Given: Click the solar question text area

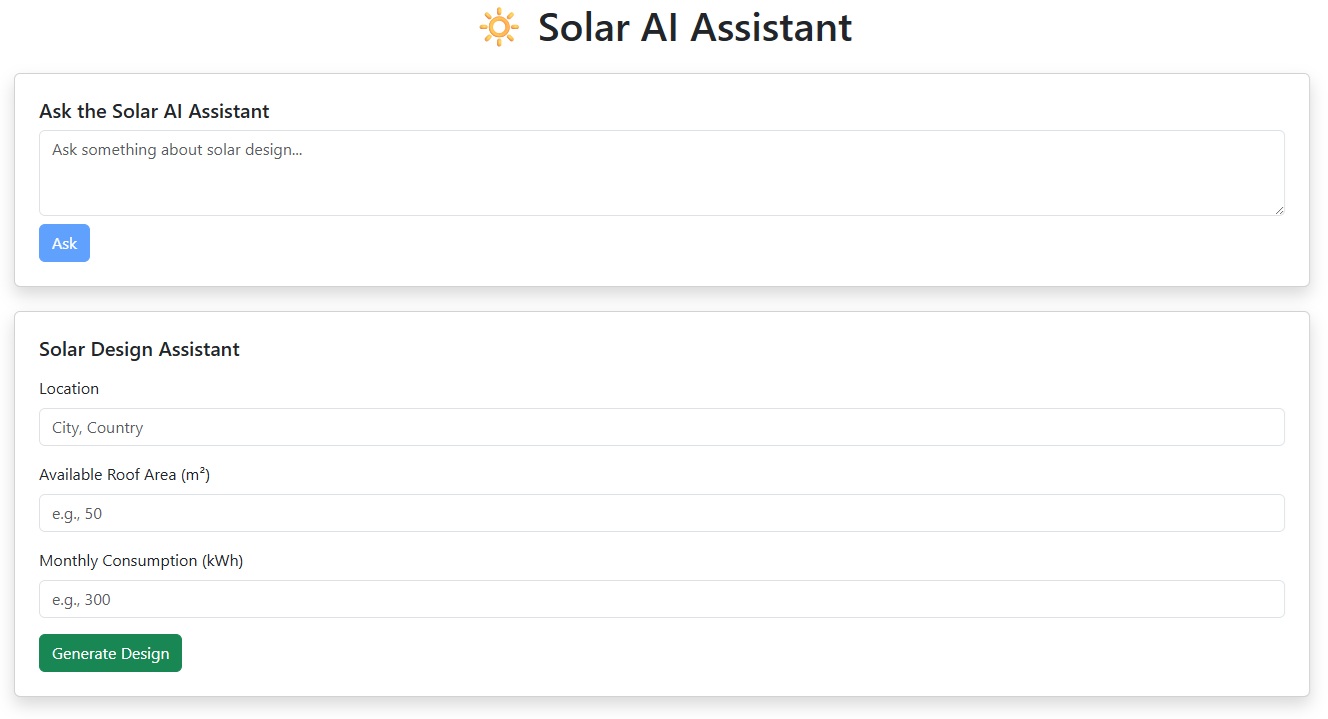Looking at the screenshot, I should pos(660,172).
